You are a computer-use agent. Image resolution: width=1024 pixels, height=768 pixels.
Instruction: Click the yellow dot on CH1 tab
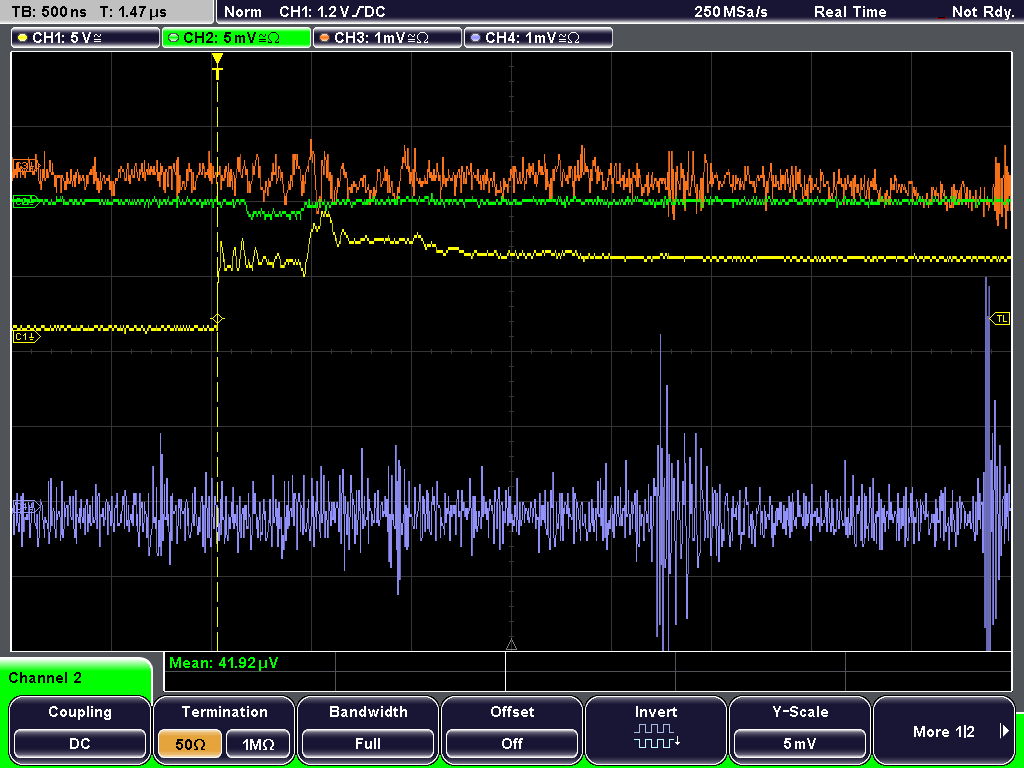[23, 38]
